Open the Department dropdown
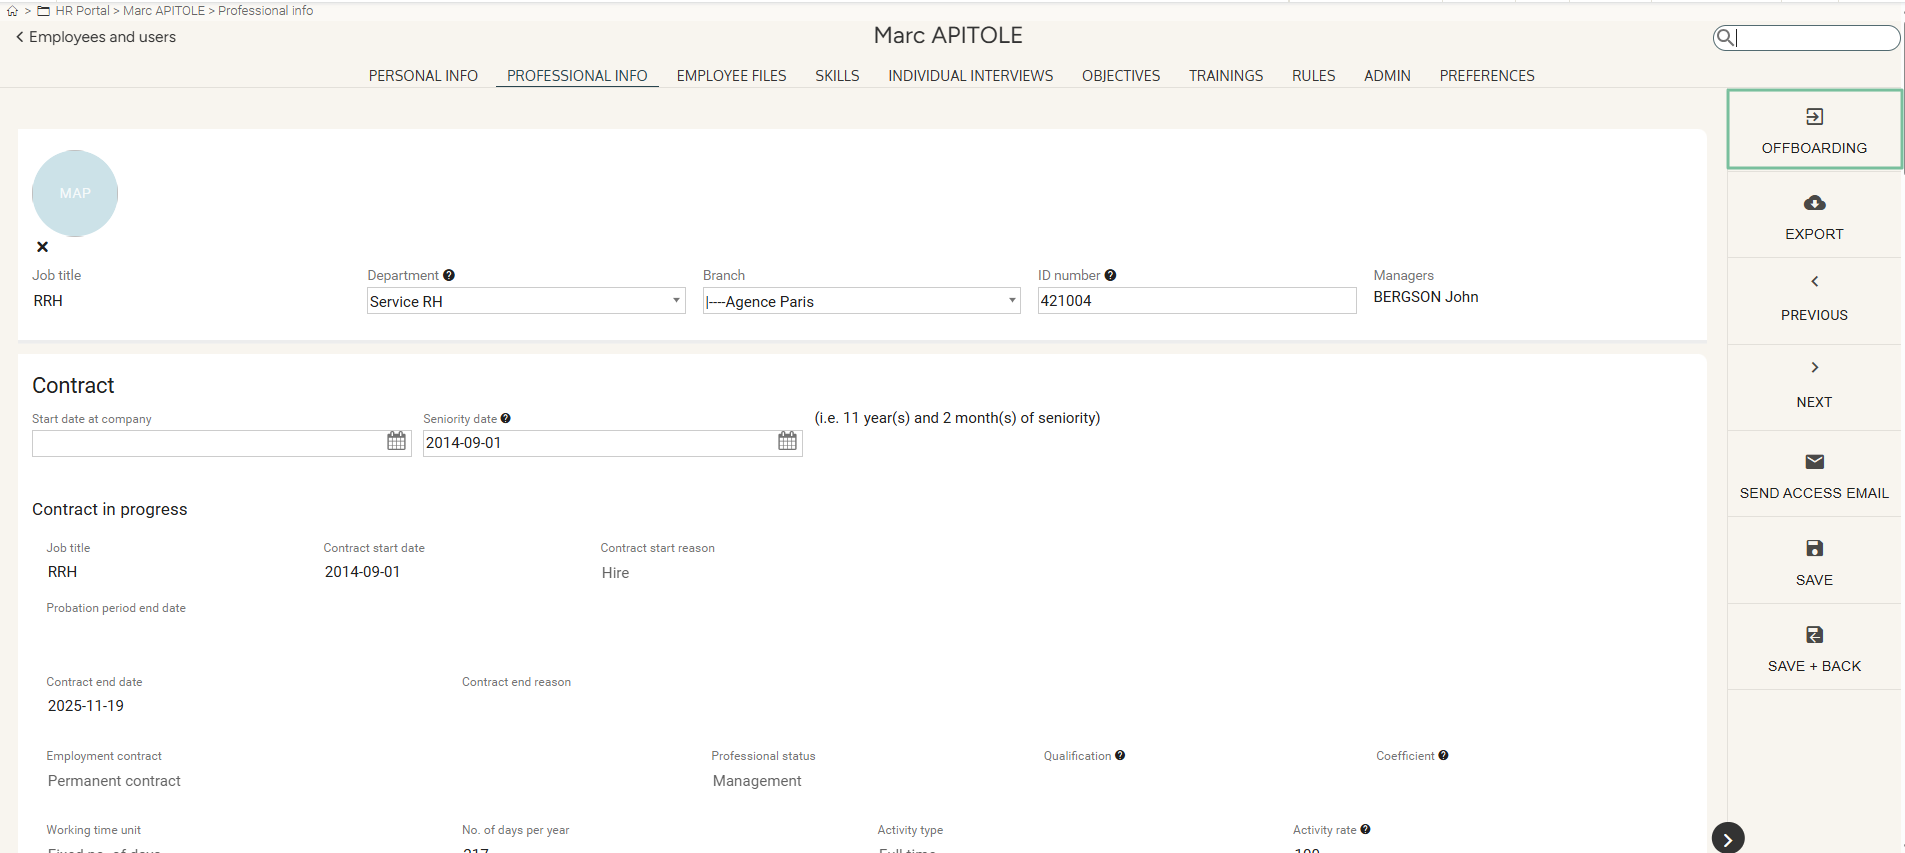The height and width of the screenshot is (853, 1905). (525, 301)
